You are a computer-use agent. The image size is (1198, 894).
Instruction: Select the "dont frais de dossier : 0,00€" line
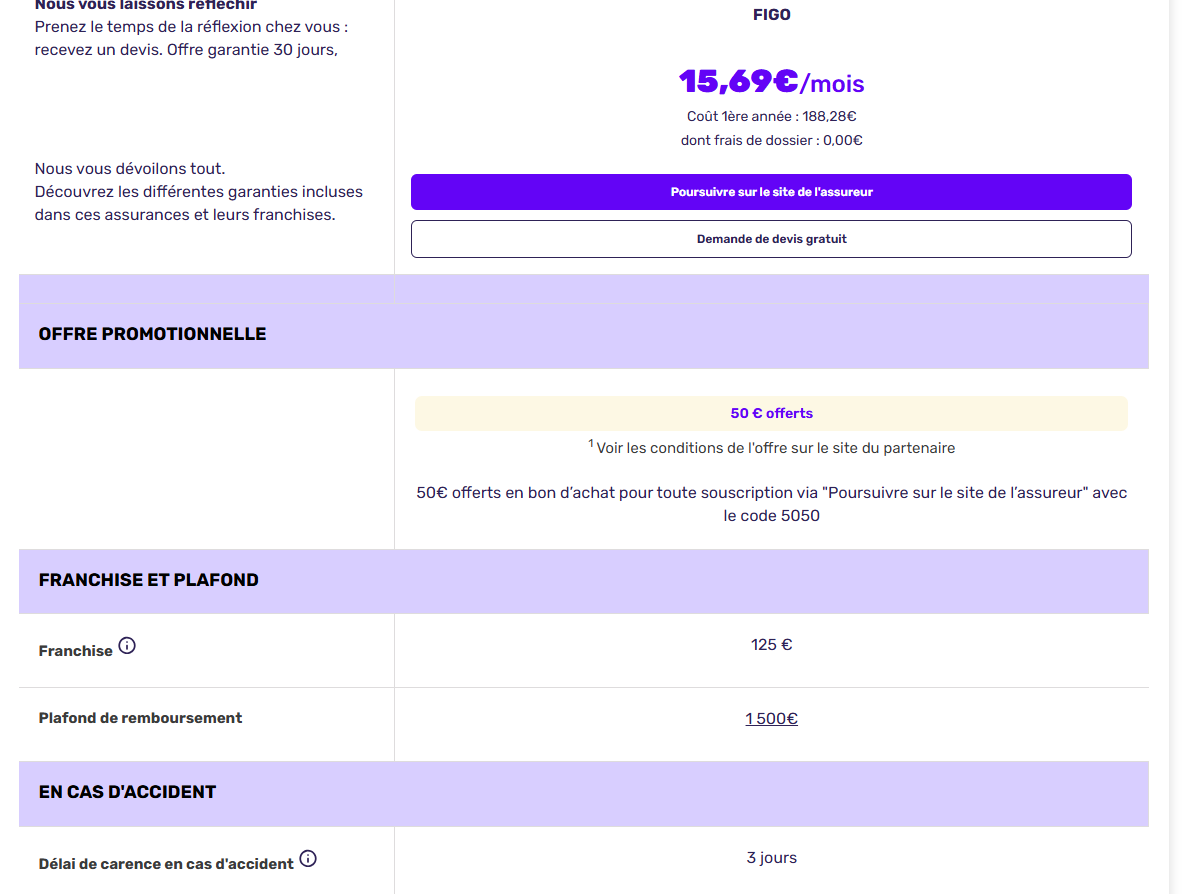coord(771,141)
